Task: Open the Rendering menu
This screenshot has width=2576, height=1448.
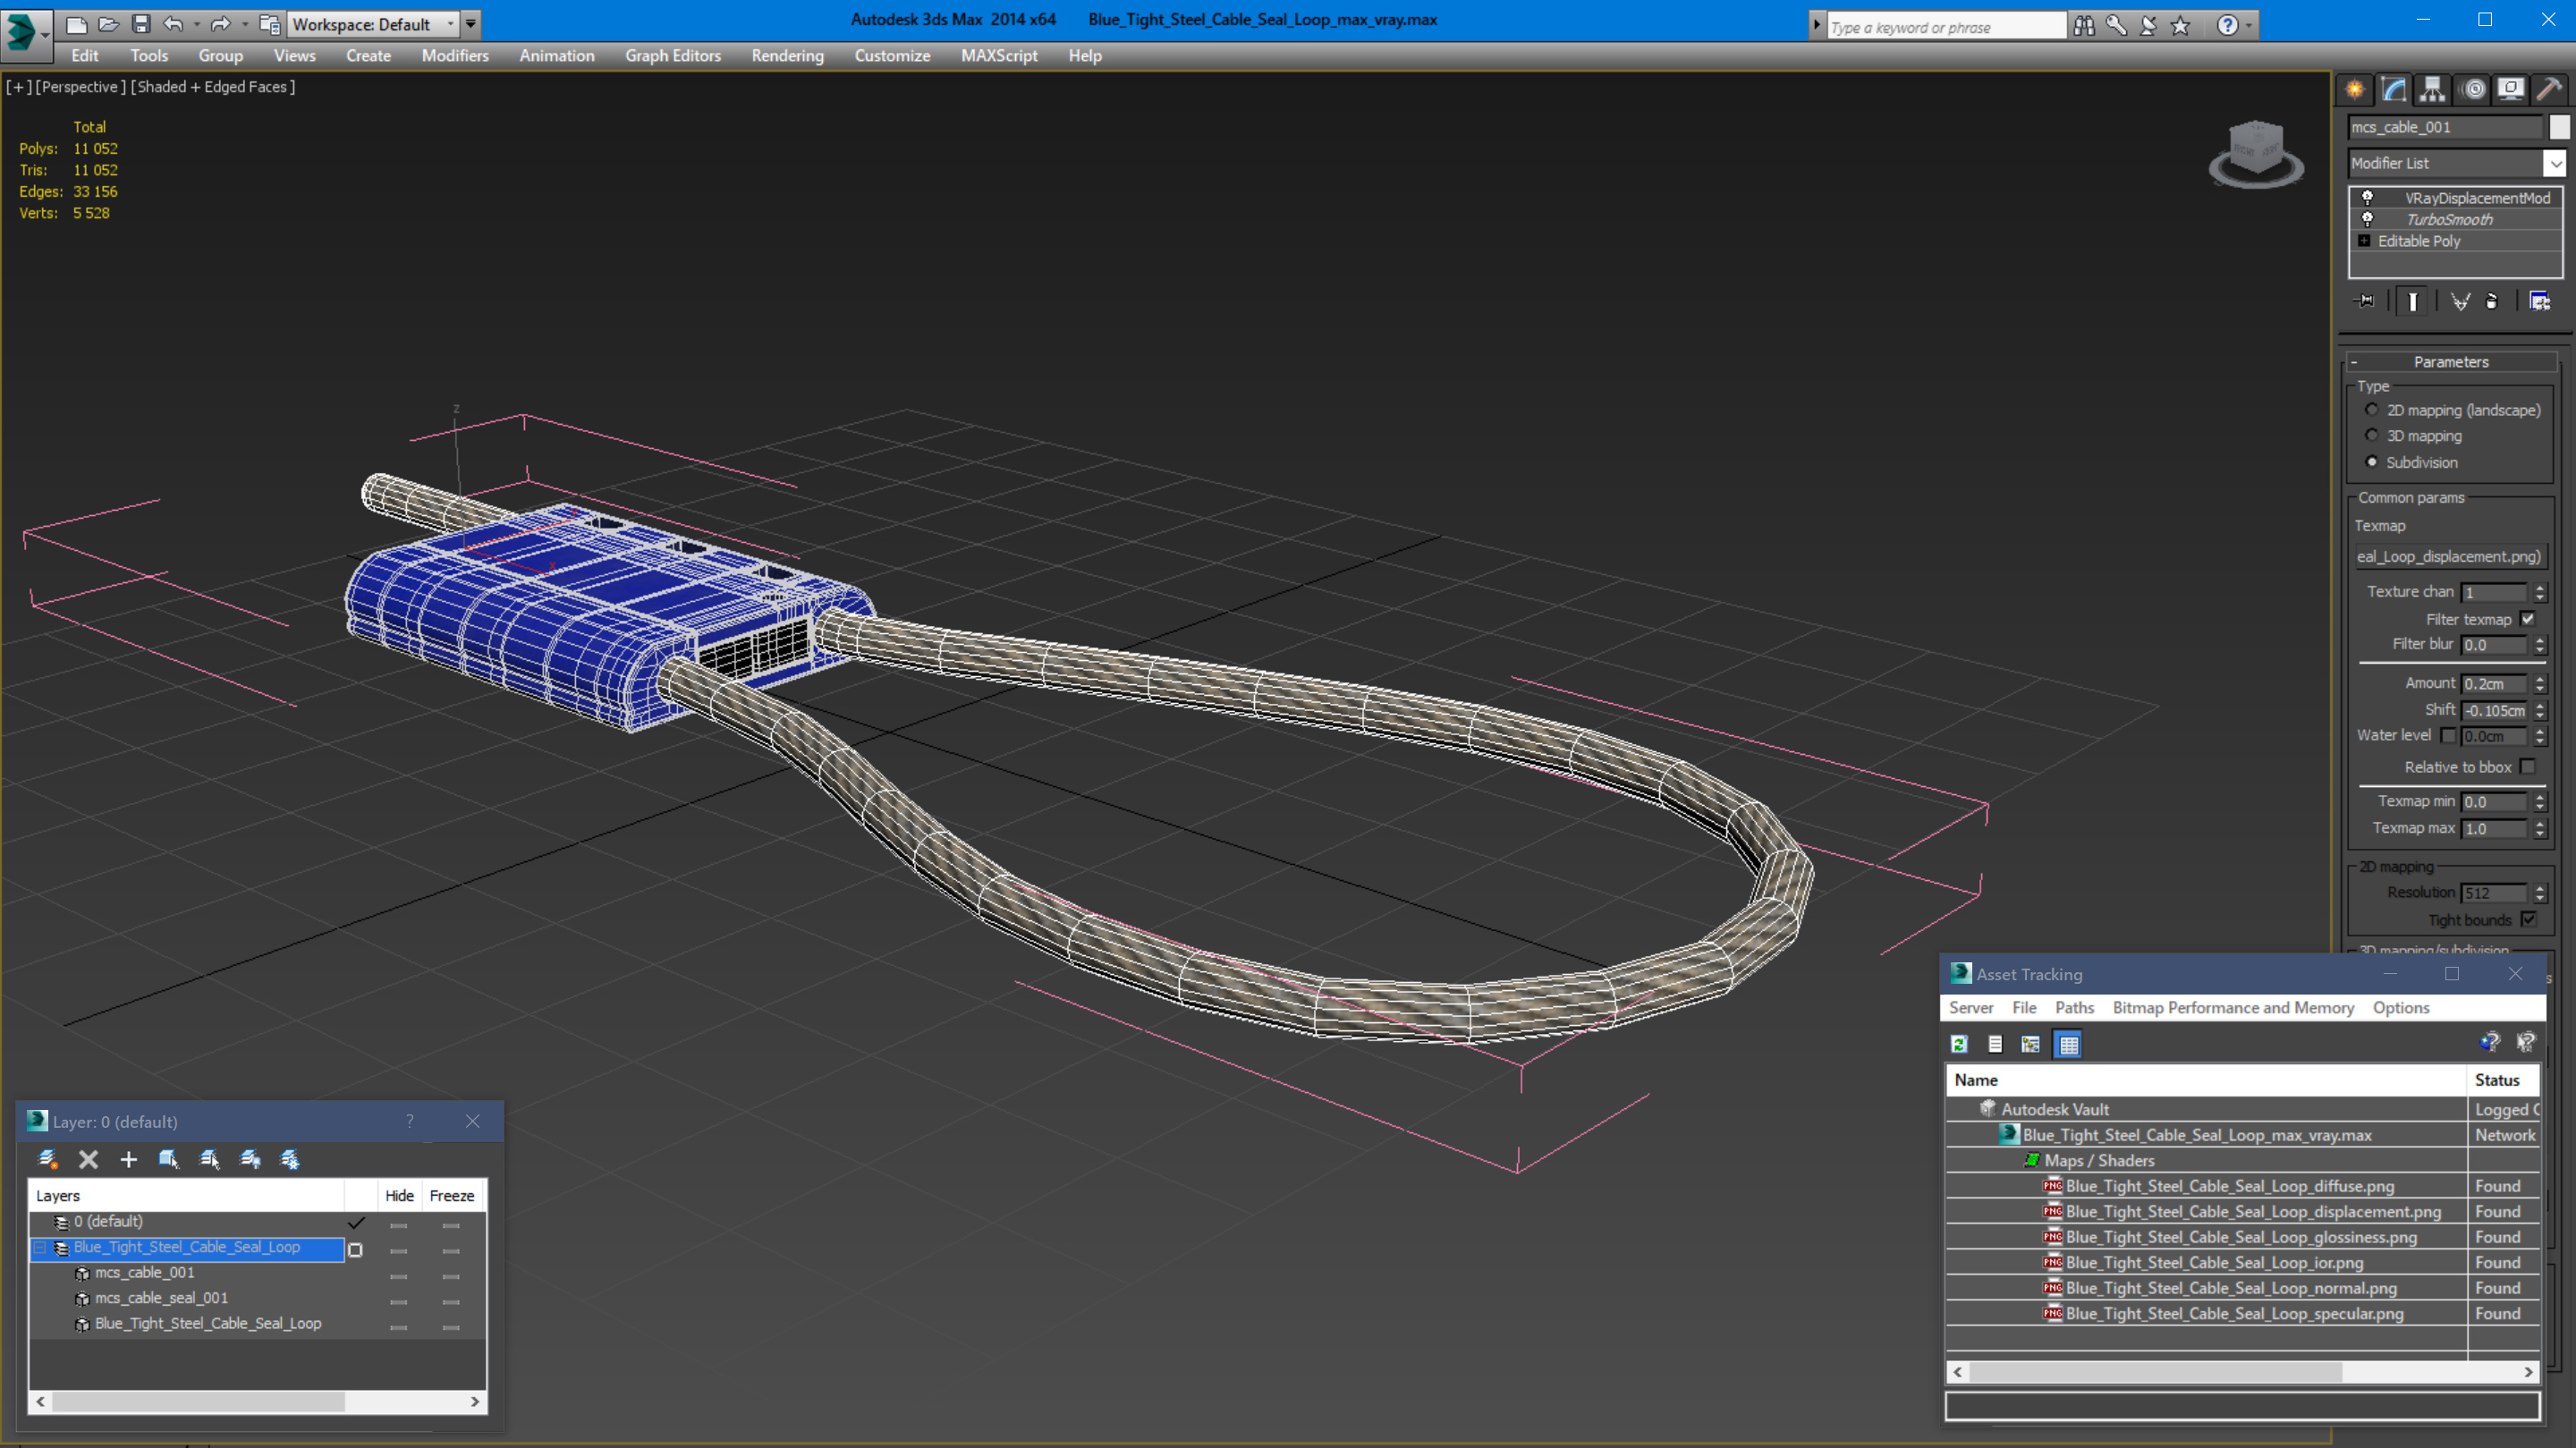Action: 787,56
